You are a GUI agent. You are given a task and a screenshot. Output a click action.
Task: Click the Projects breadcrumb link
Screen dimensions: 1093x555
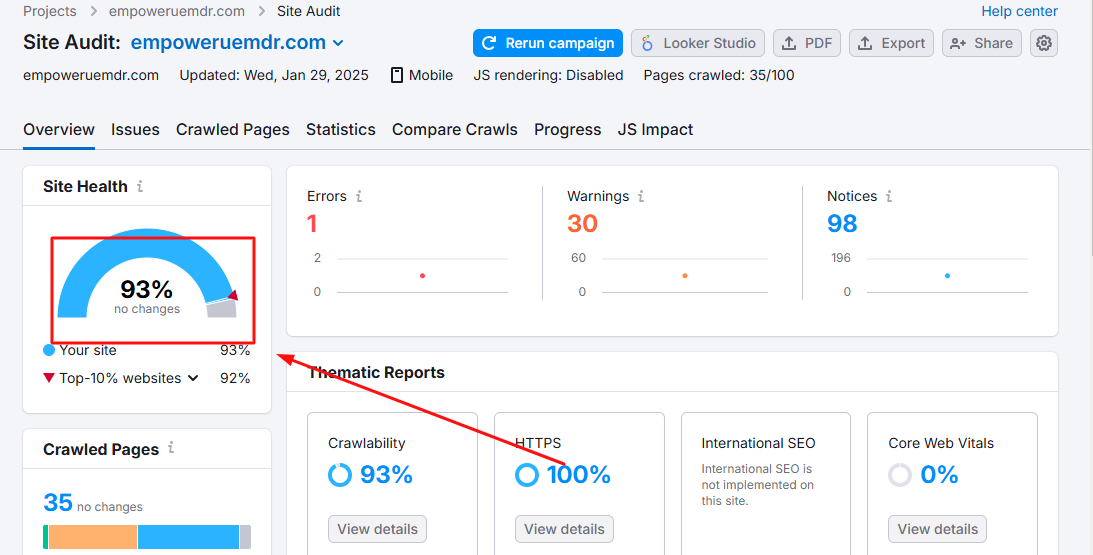click(50, 11)
